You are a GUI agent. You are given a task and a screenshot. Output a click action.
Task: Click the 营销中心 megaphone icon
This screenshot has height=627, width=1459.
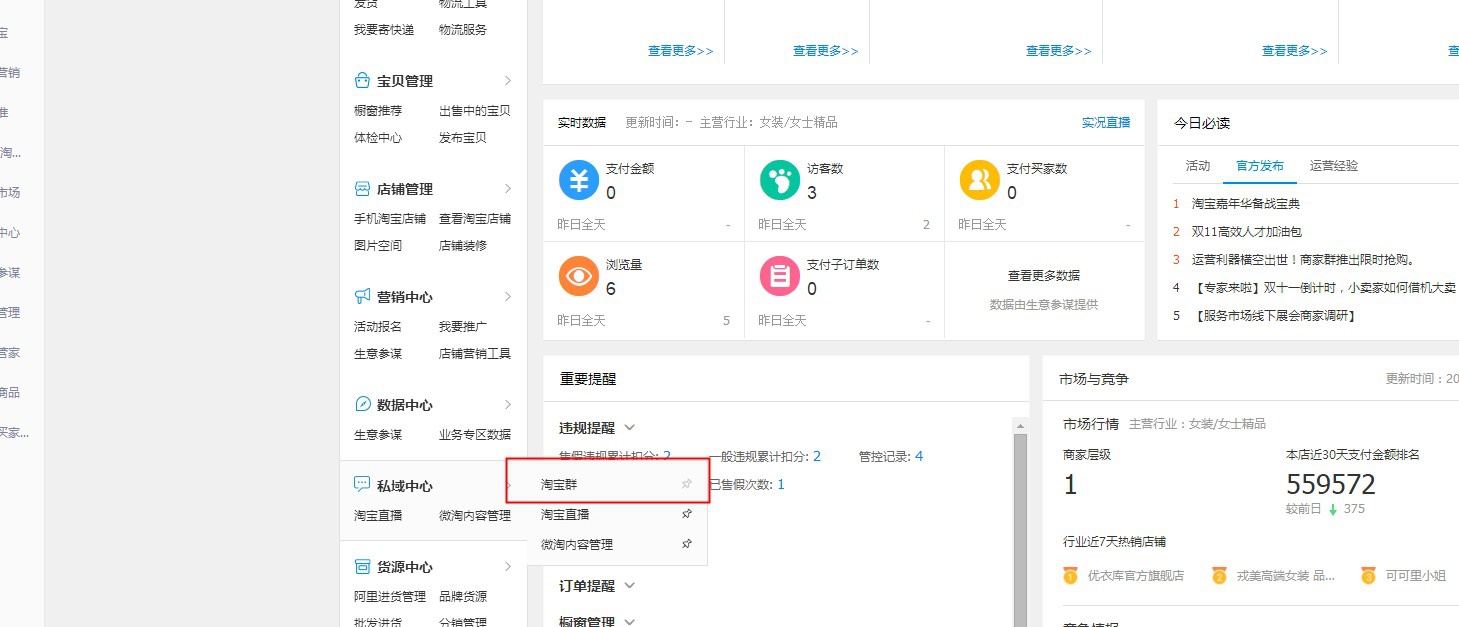click(x=362, y=297)
